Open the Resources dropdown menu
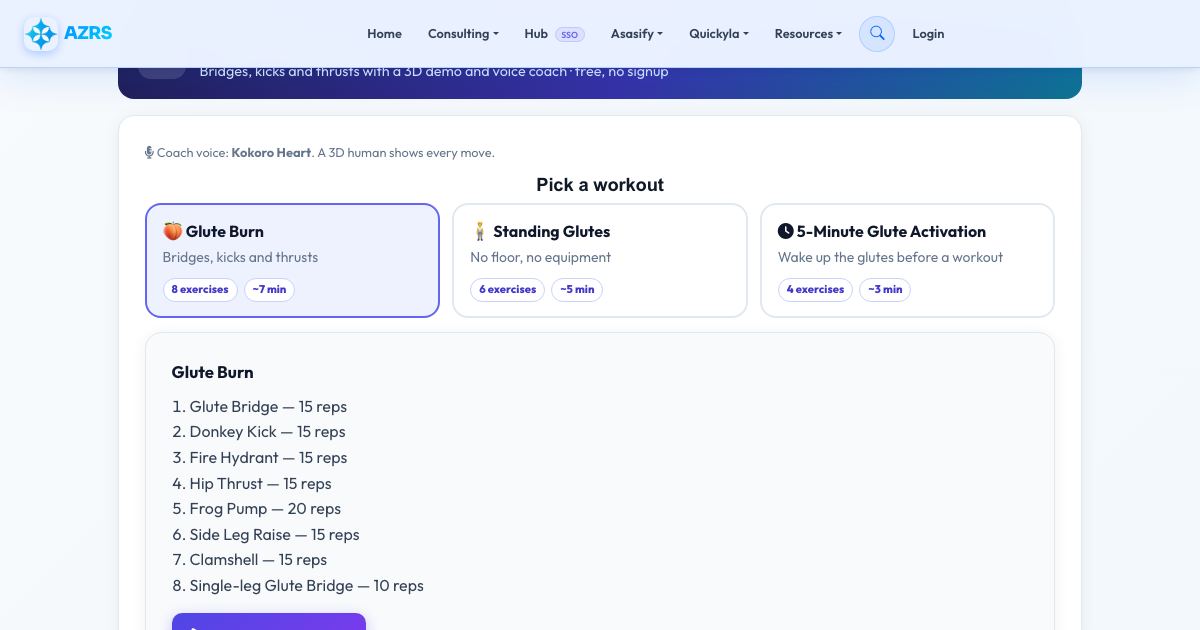The width and height of the screenshot is (1200, 630). [808, 34]
